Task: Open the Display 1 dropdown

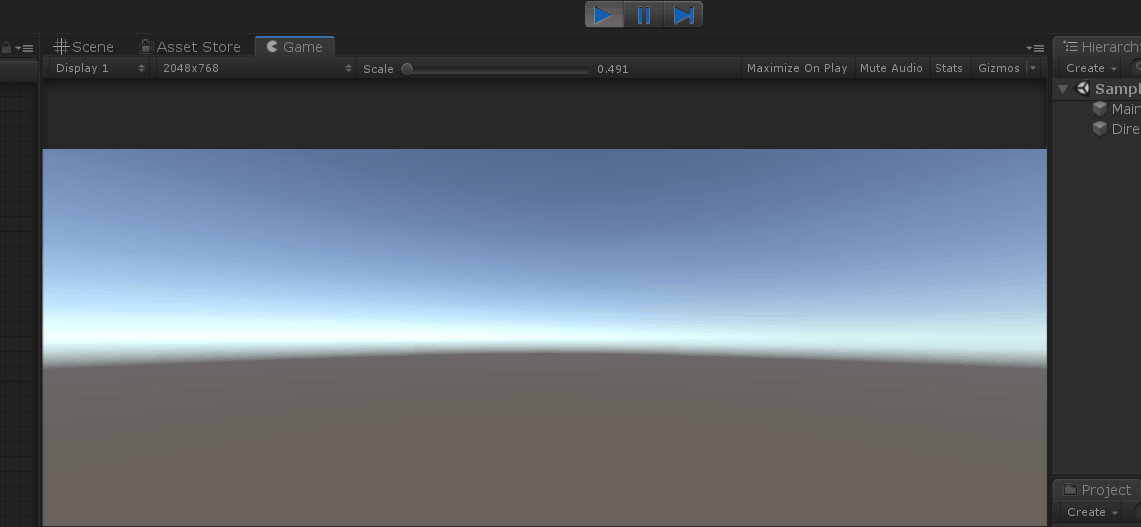Action: [100, 68]
